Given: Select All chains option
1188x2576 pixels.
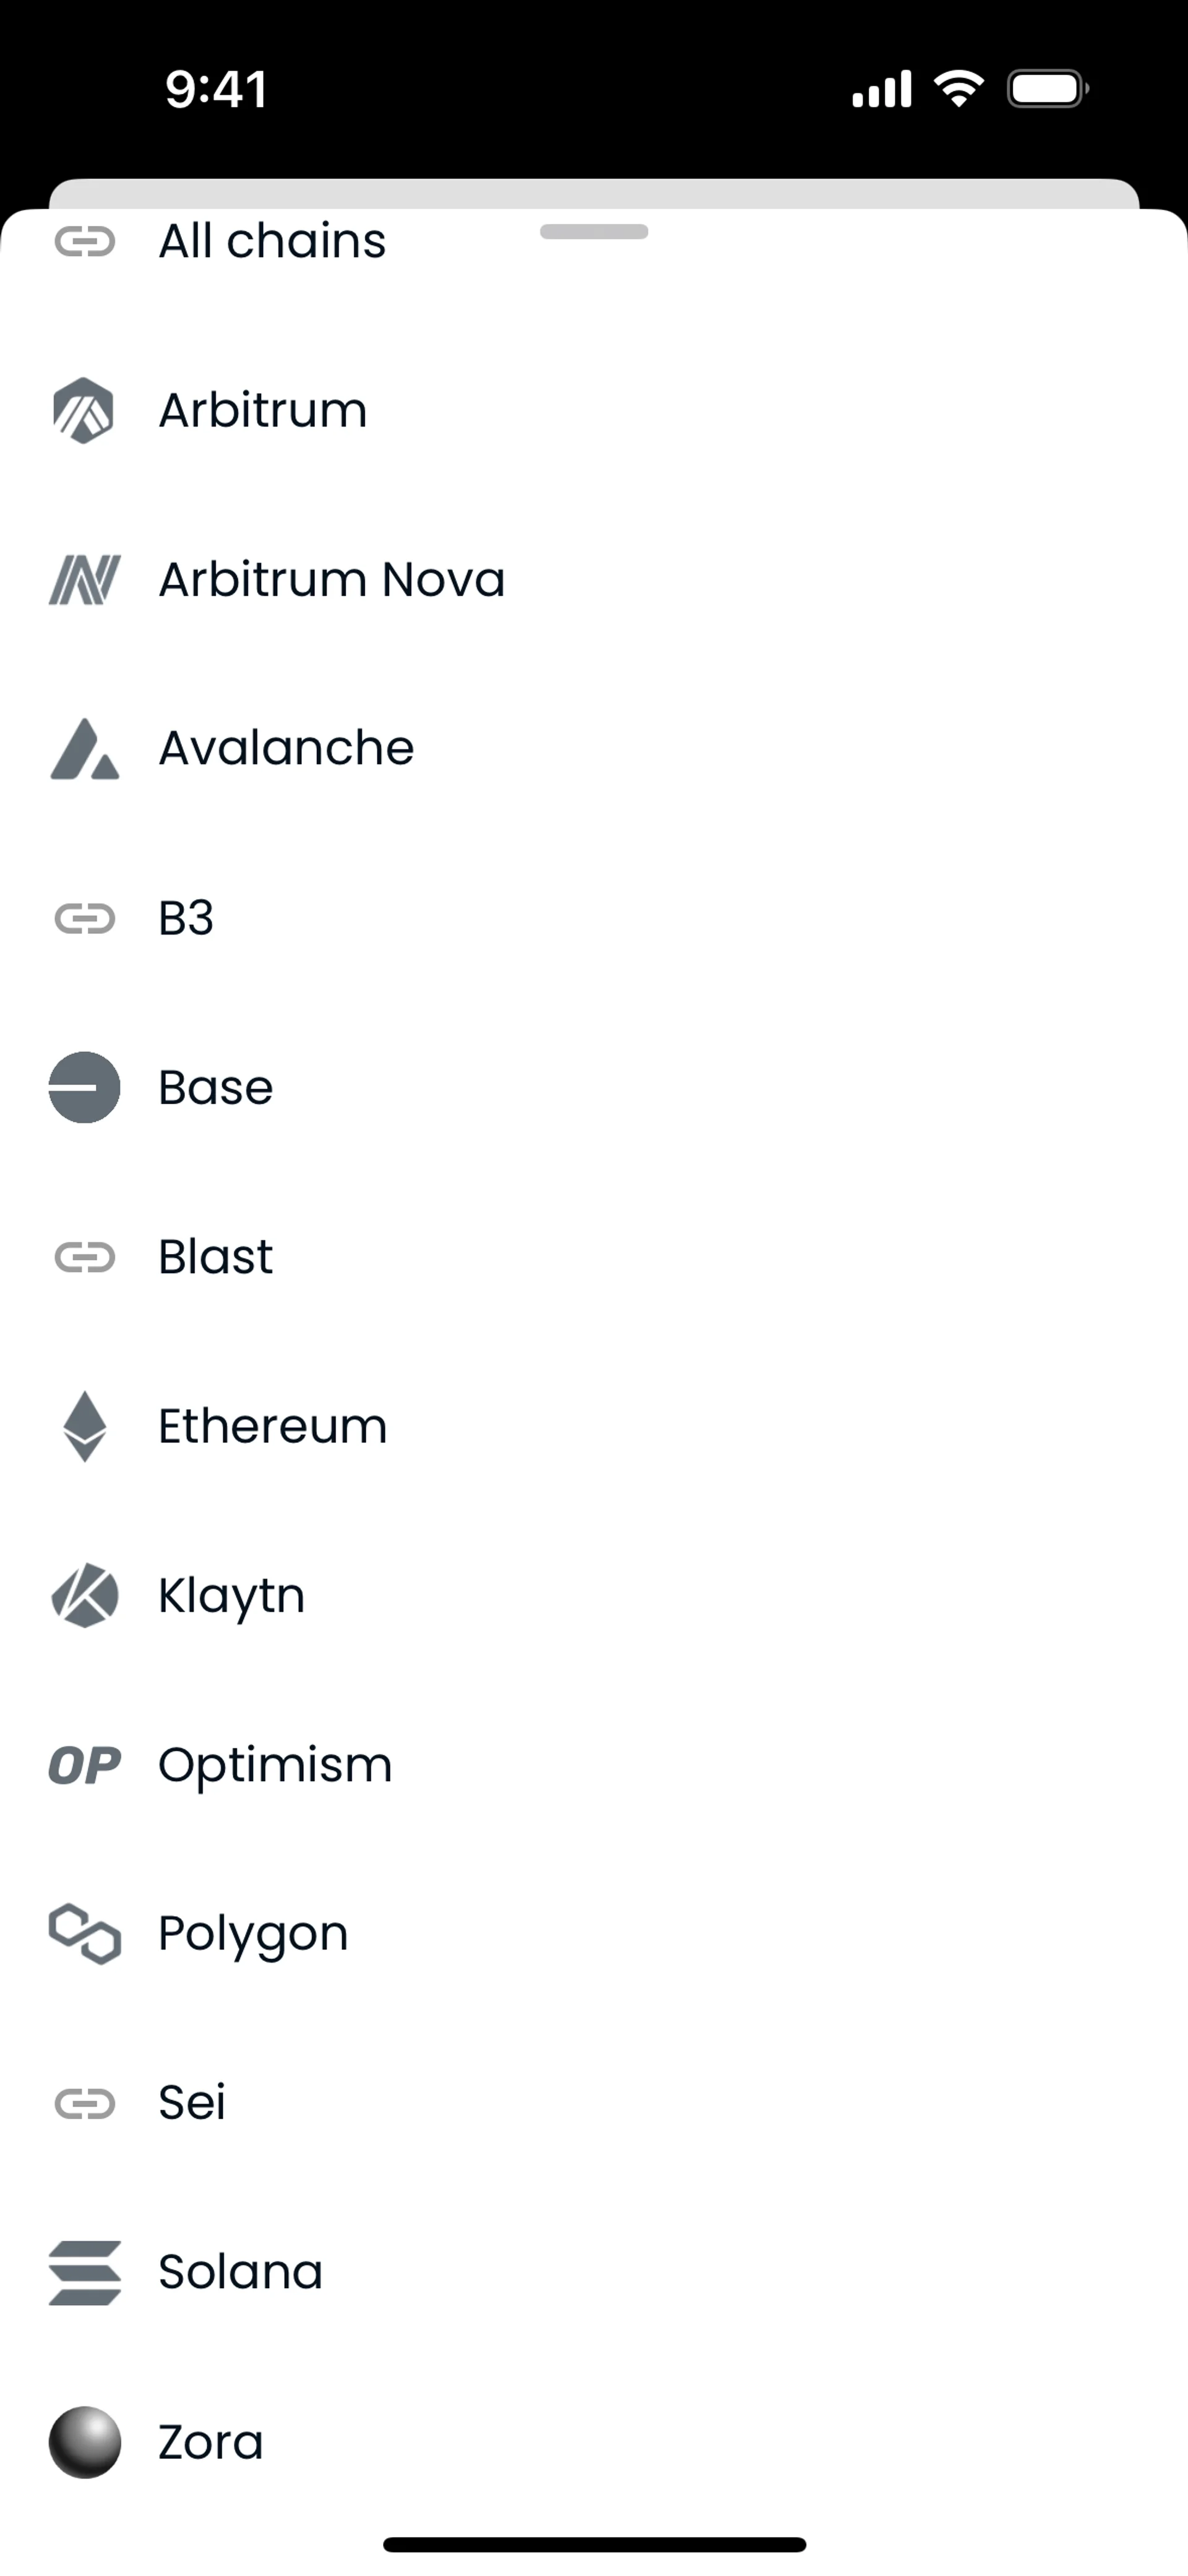Looking at the screenshot, I should click(272, 242).
